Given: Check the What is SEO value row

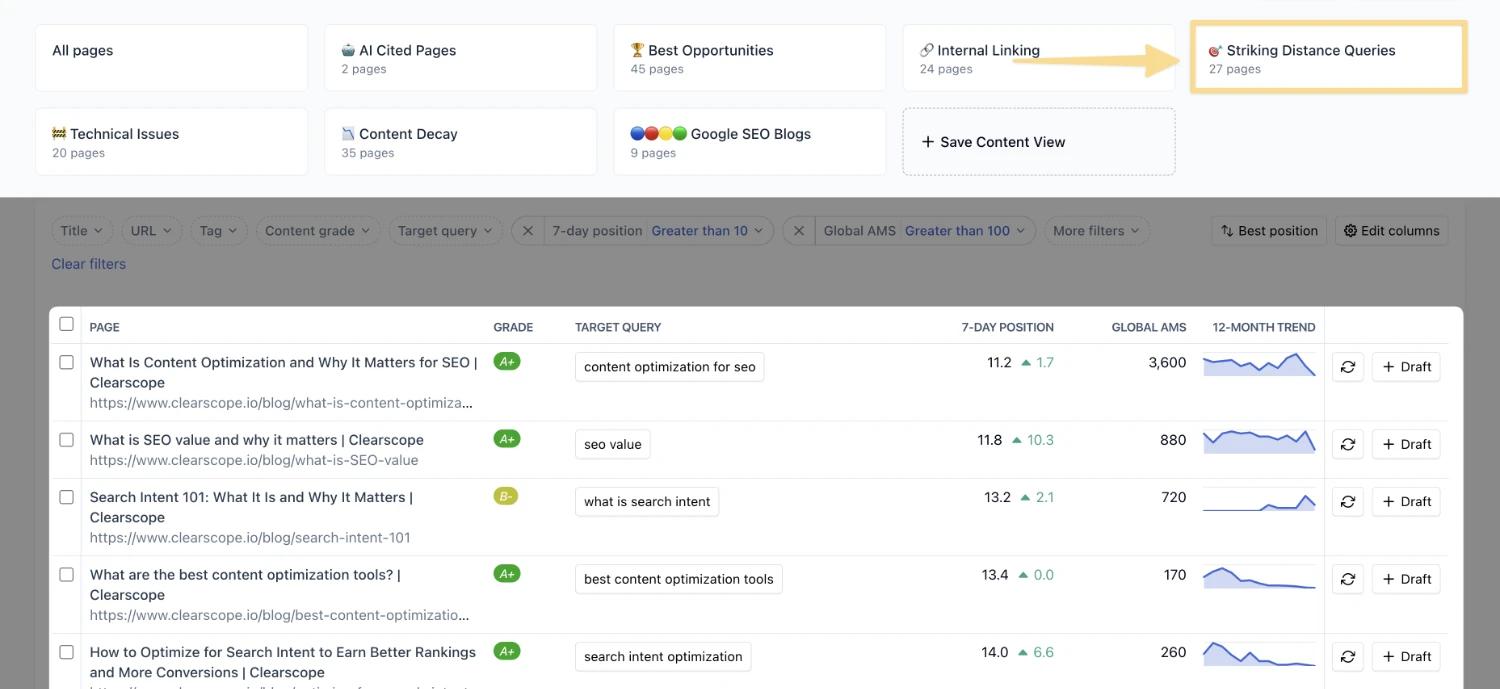Looking at the screenshot, I should [x=67, y=440].
